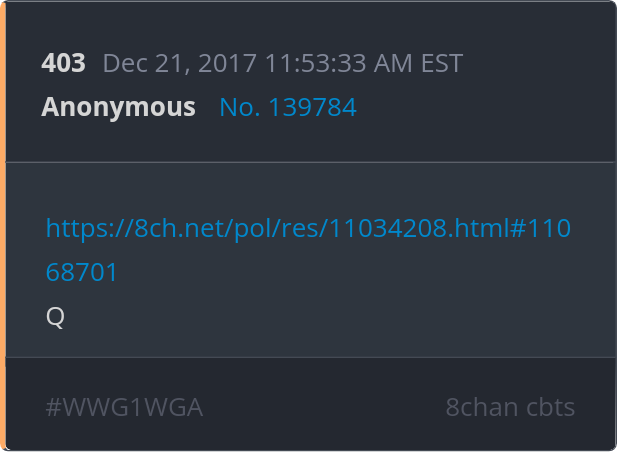The image size is (618, 452).
Task: Click the 'No.' prefix of post reference
Action: (240, 107)
